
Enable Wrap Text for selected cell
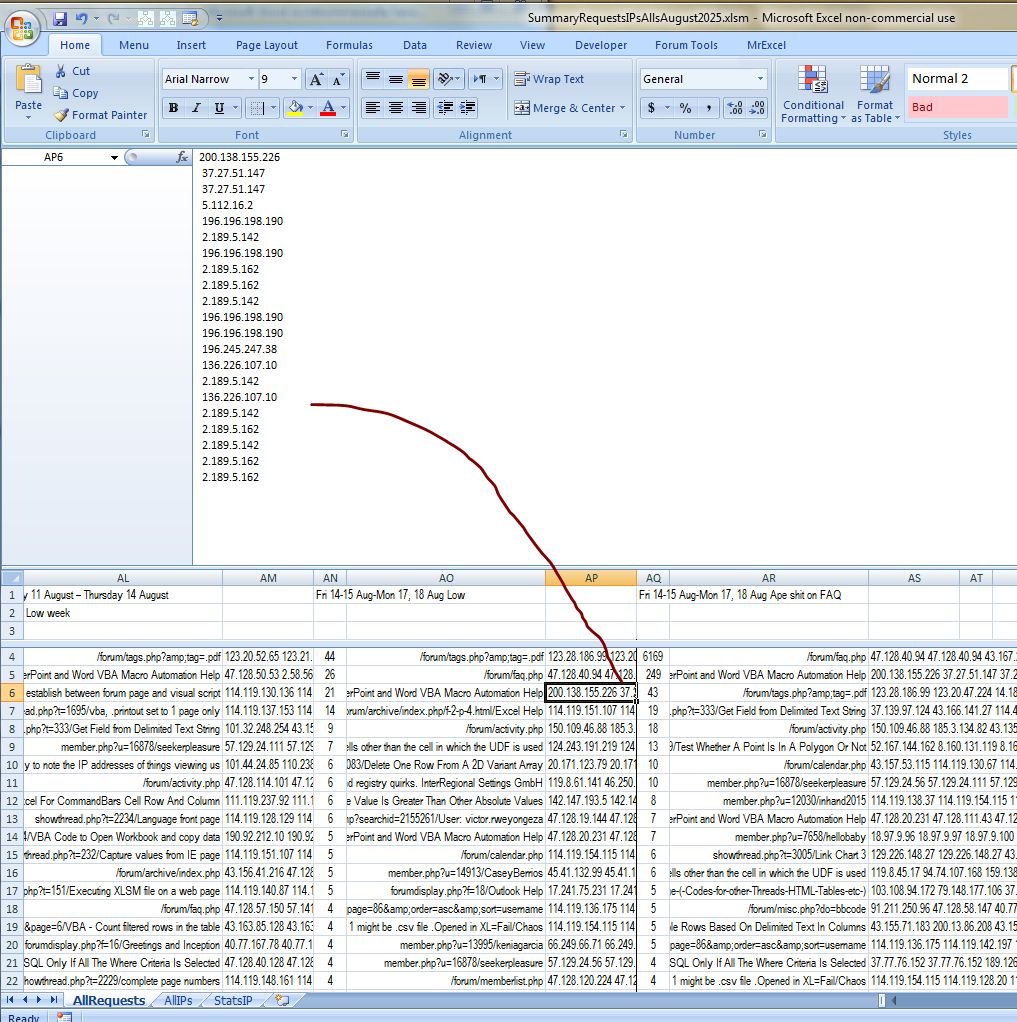(549, 79)
